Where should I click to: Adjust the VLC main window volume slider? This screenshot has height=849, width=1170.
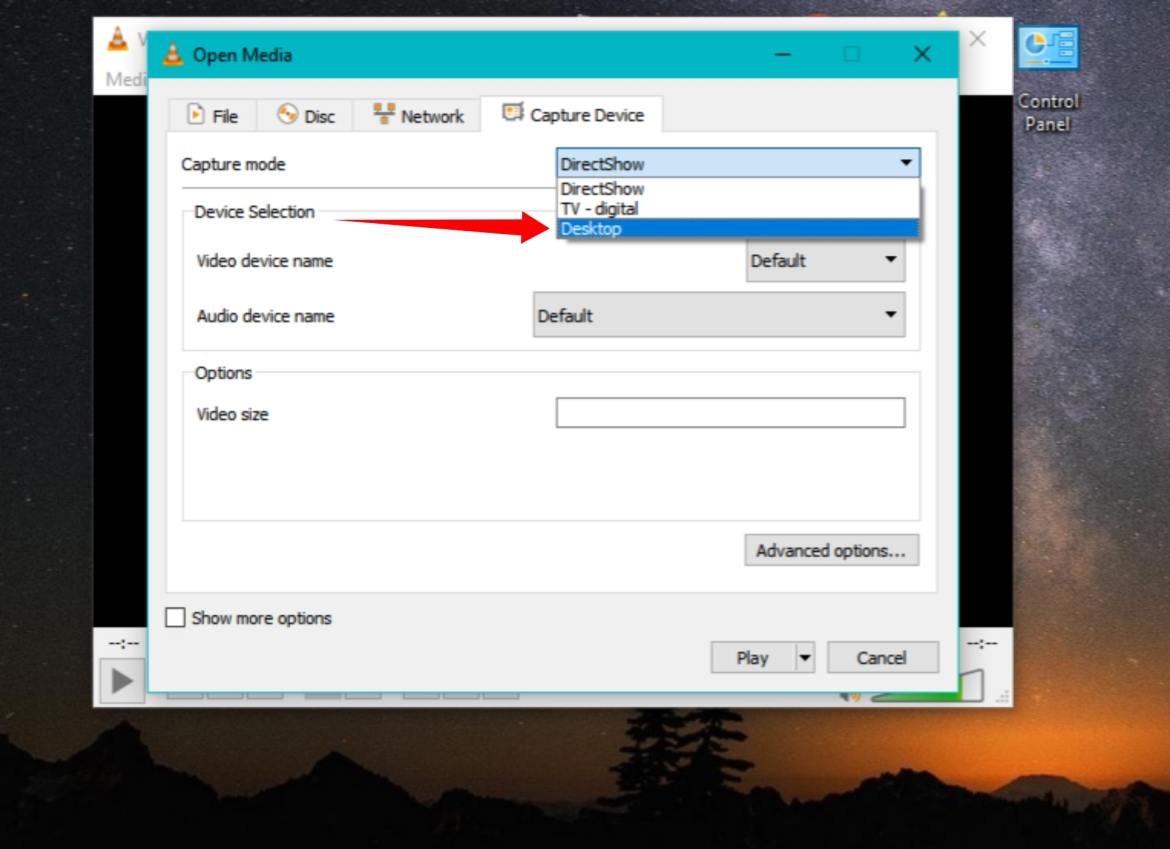(x=927, y=688)
